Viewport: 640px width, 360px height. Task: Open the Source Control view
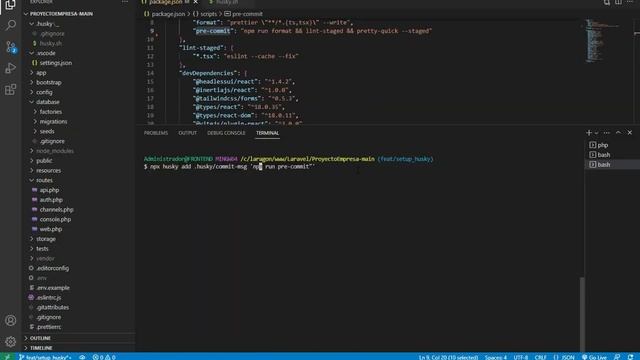(10, 47)
